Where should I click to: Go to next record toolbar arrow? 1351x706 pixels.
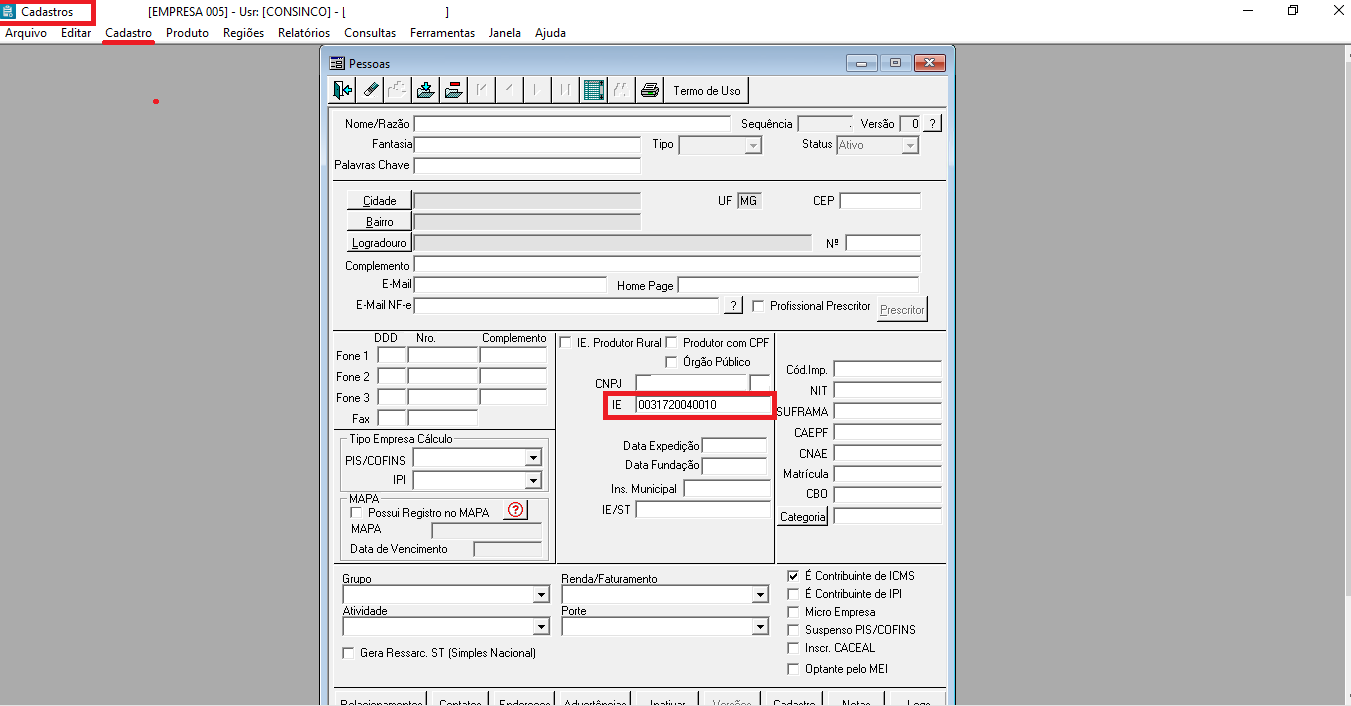pos(538,90)
